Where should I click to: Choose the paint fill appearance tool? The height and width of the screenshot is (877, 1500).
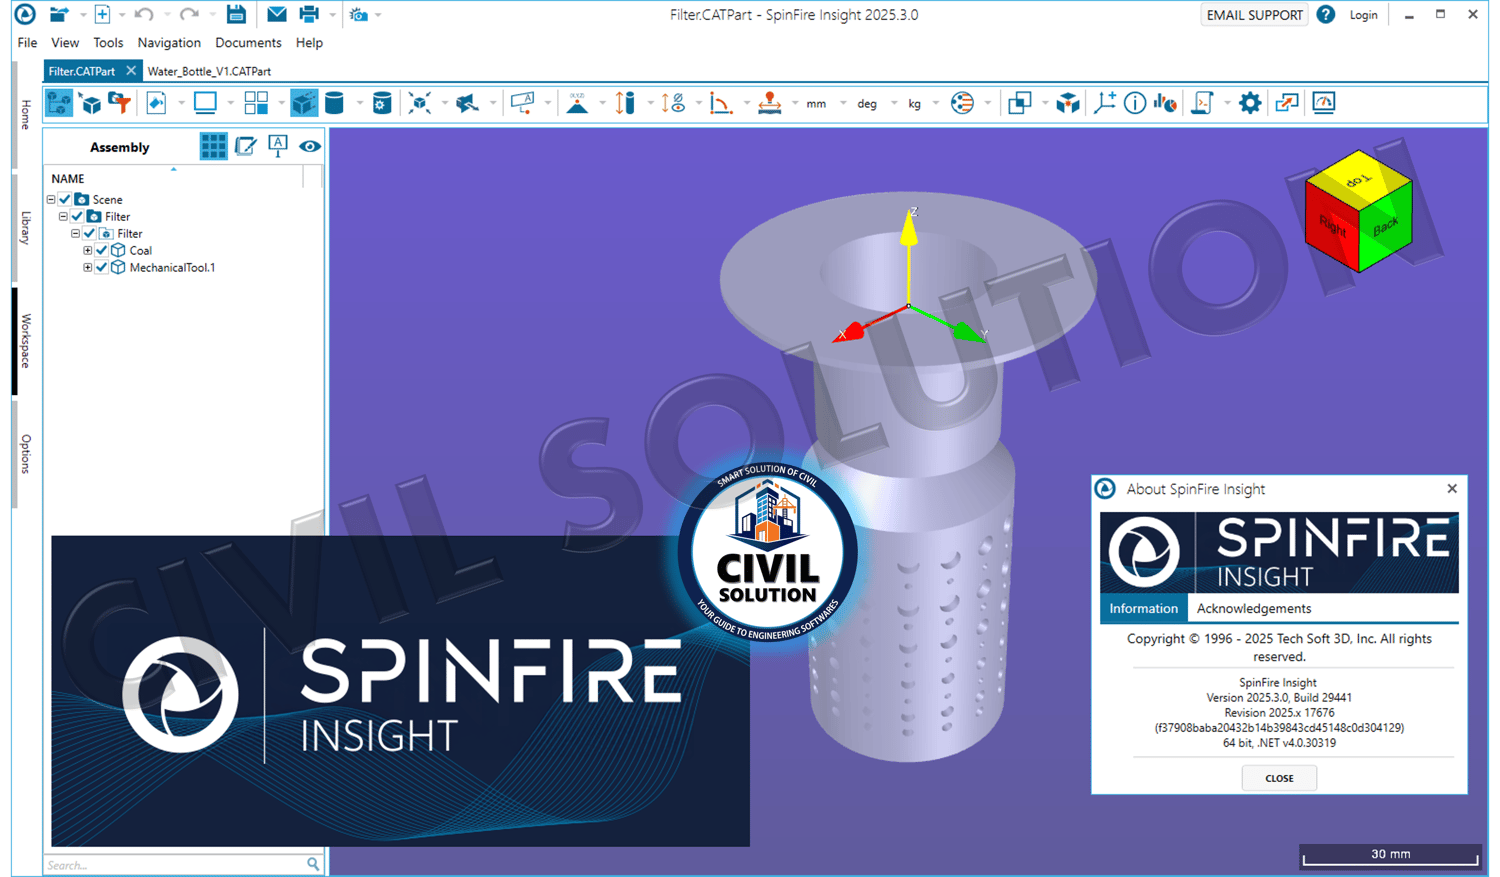click(x=156, y=103)
